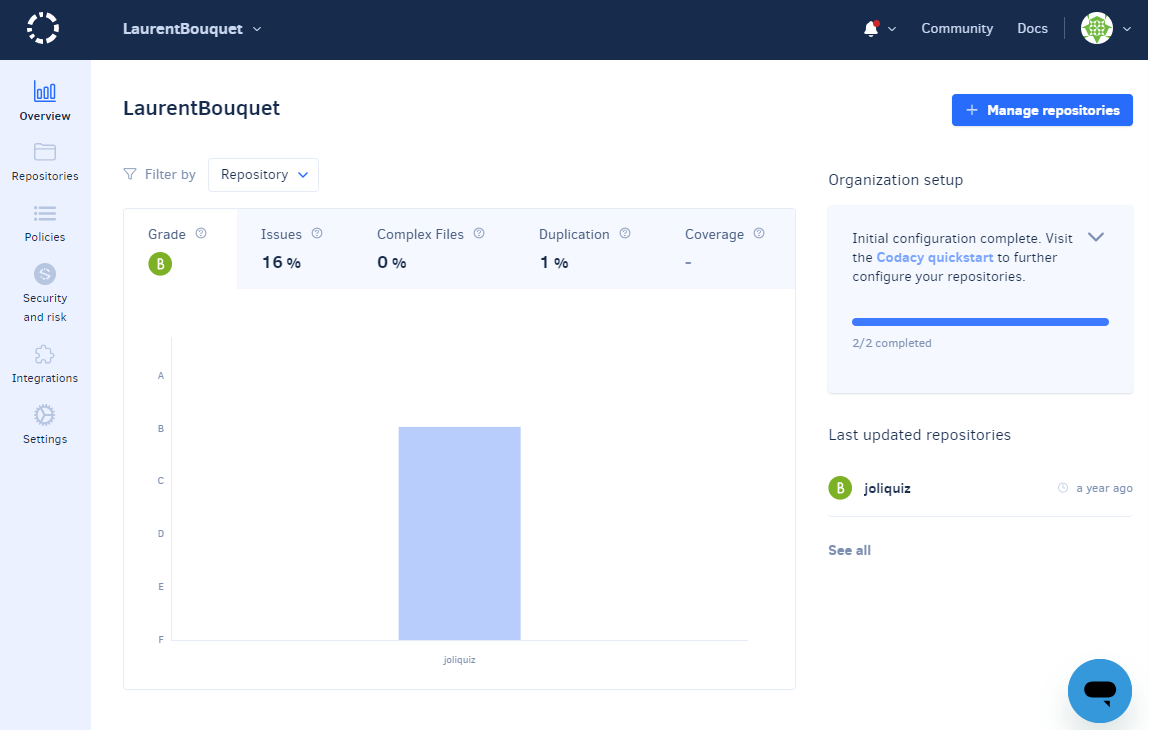Follow the Codacy quickstart link
This screenshot has width=1149, height=730.
point(934,257)
